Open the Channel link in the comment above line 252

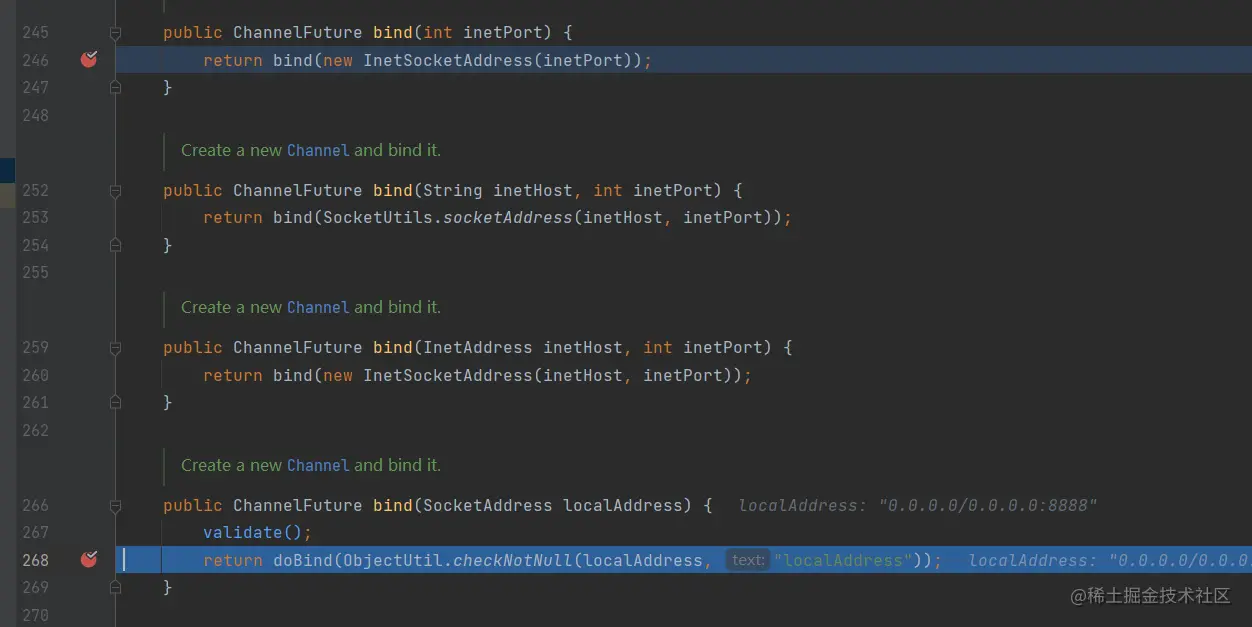318,150
